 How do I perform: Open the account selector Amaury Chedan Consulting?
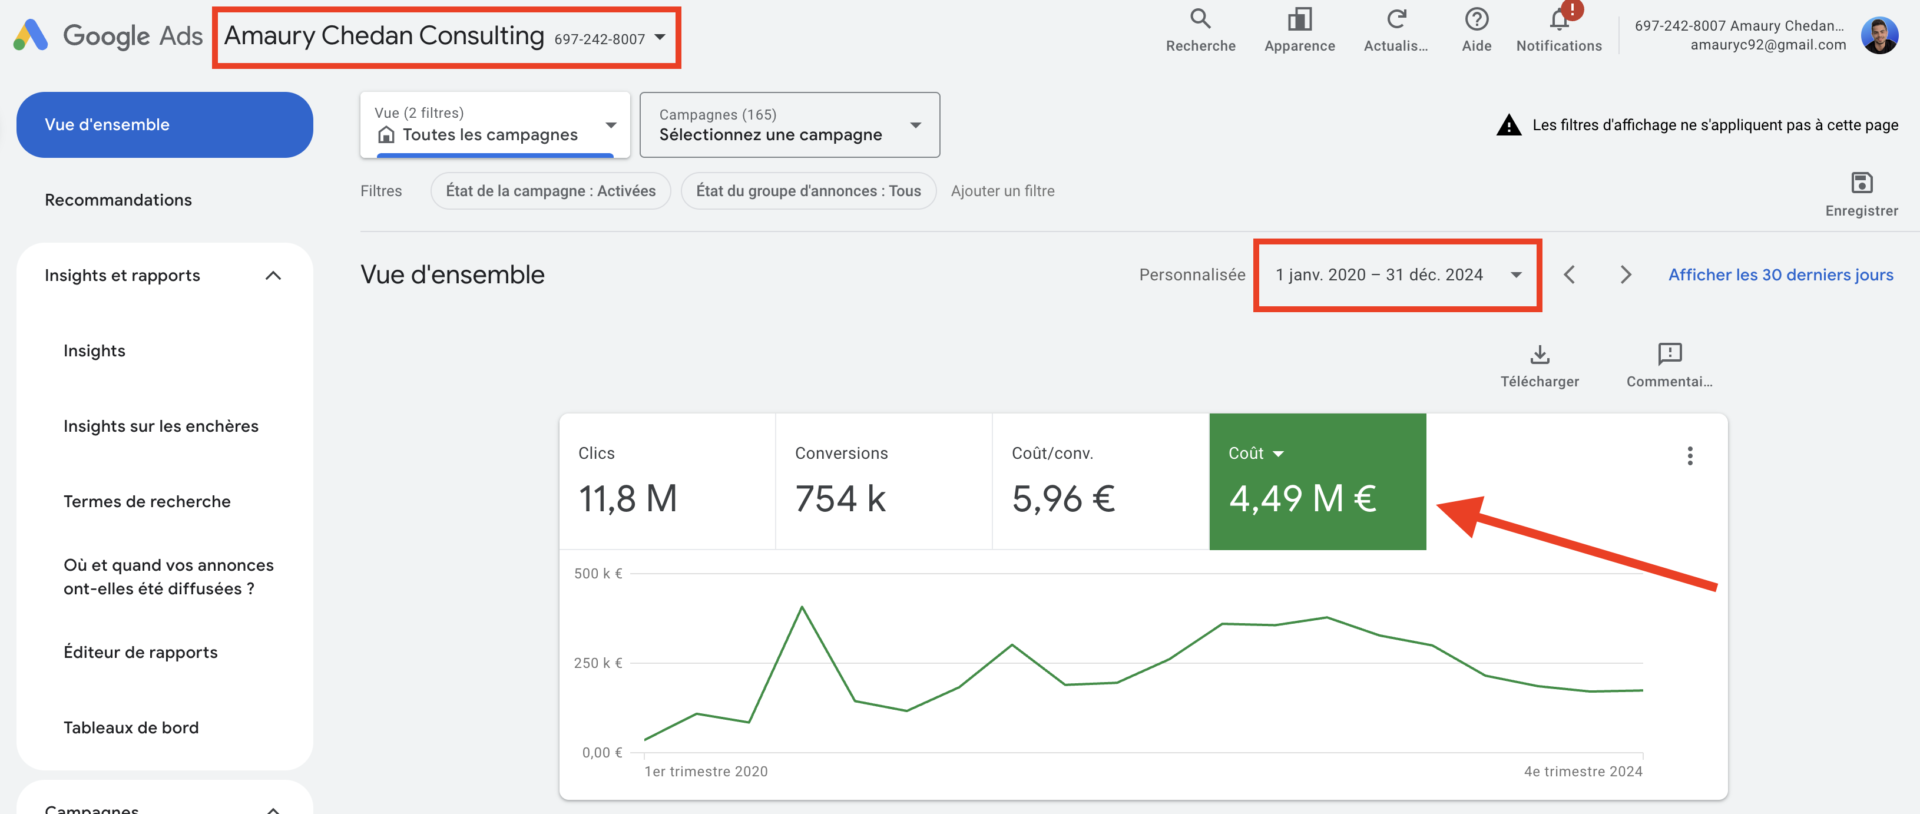[446, 37]
